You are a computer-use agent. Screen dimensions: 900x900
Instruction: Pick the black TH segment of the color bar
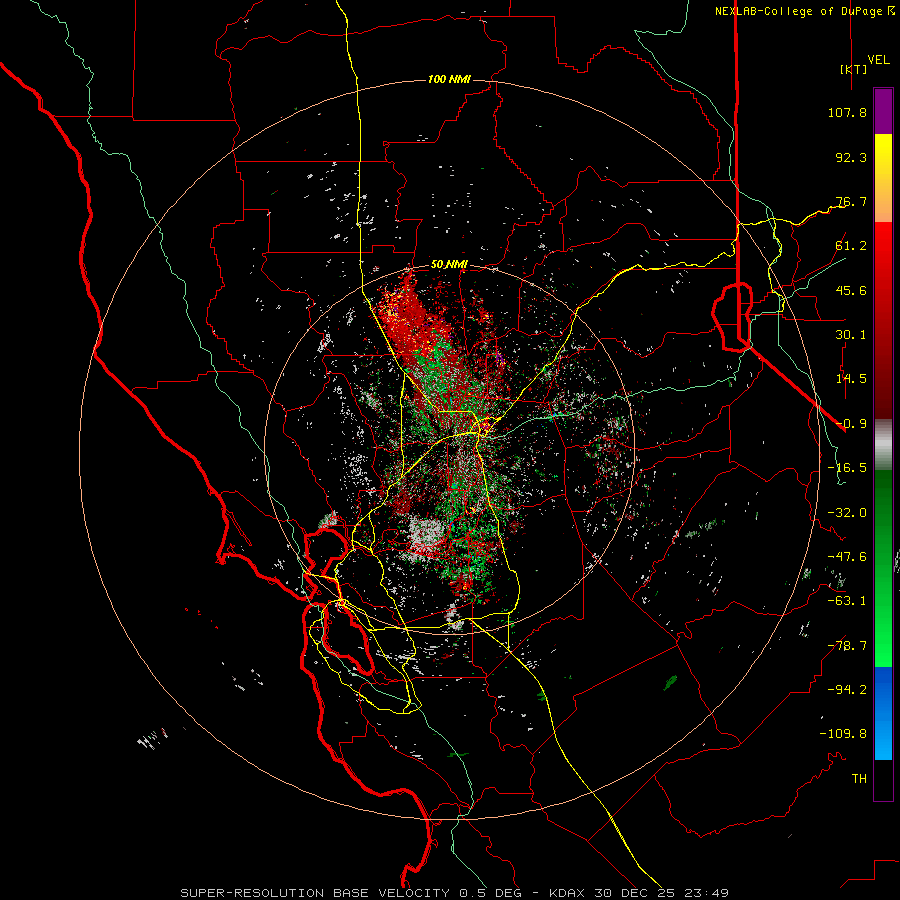[x=883, y=780]
